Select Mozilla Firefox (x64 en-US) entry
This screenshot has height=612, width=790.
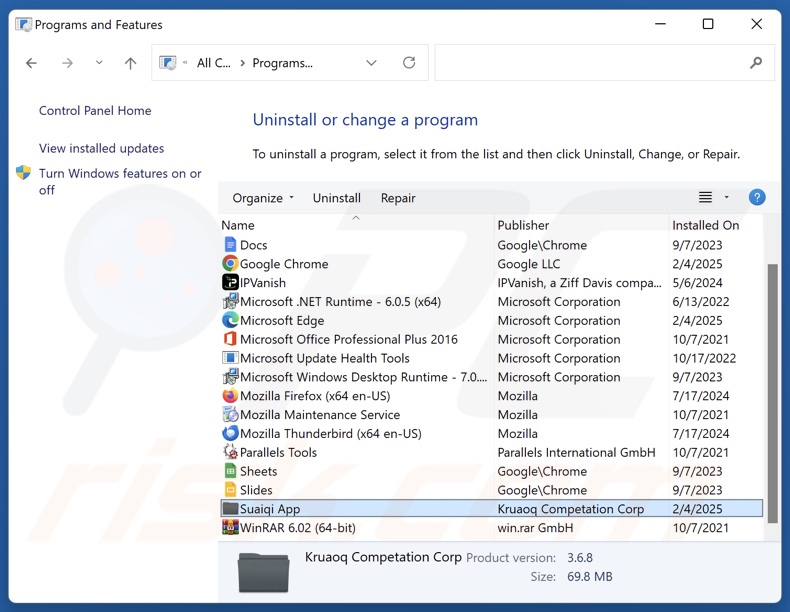[315, 395]
